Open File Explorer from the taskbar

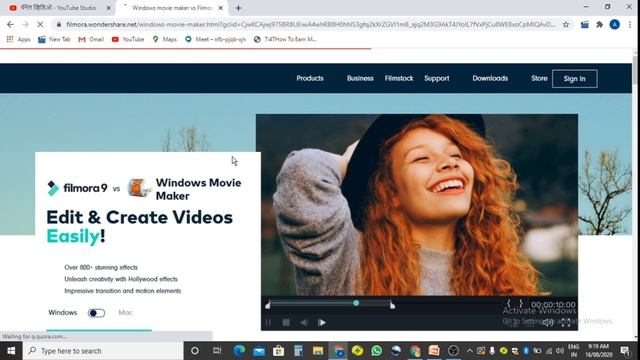(x=318, y=351)
